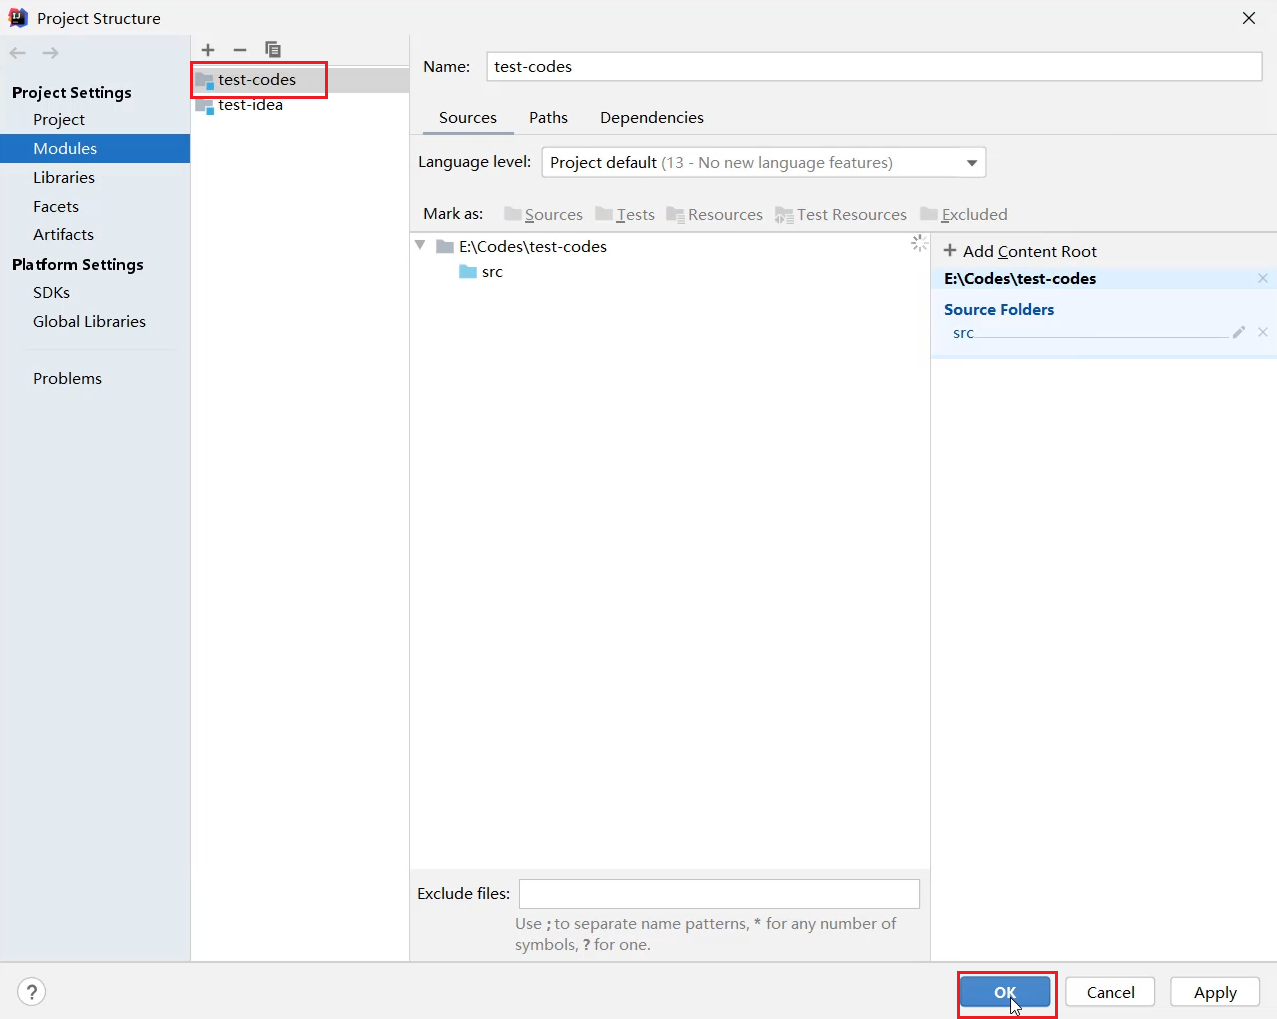Switch to the Paths tab

coord(548,118)
